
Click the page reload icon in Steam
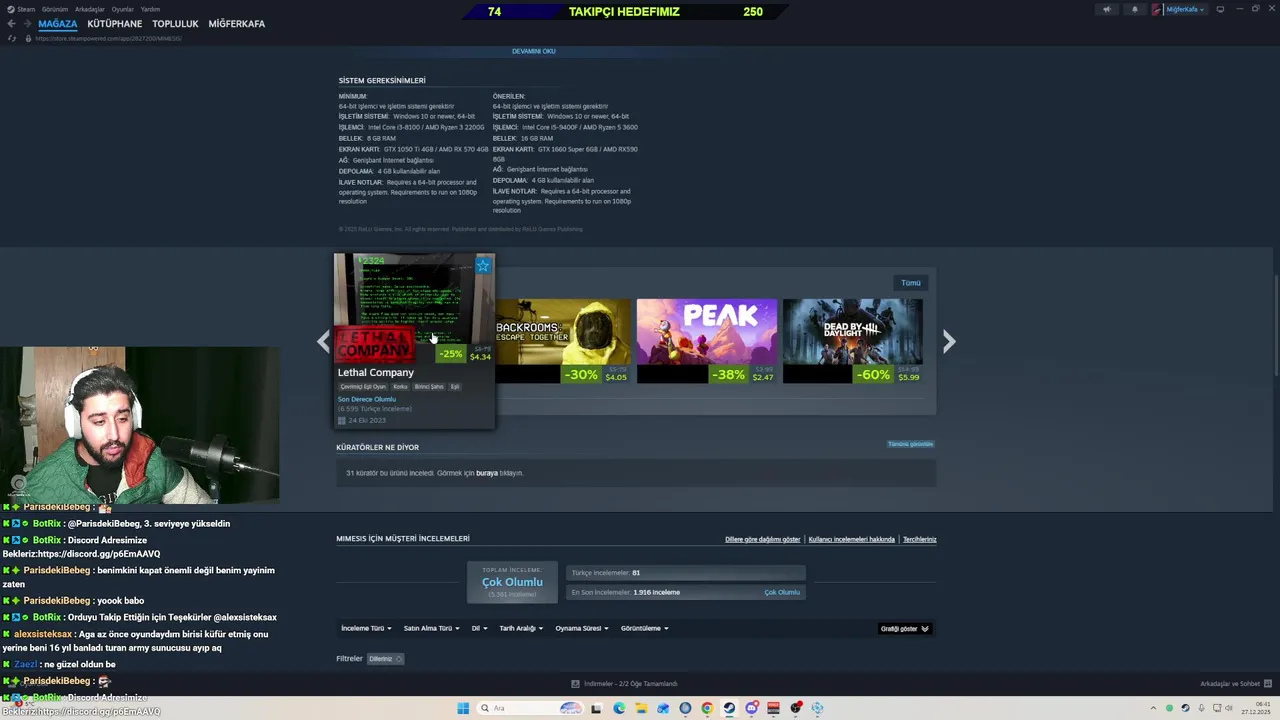pyautogui.click(x=12, y=38)
